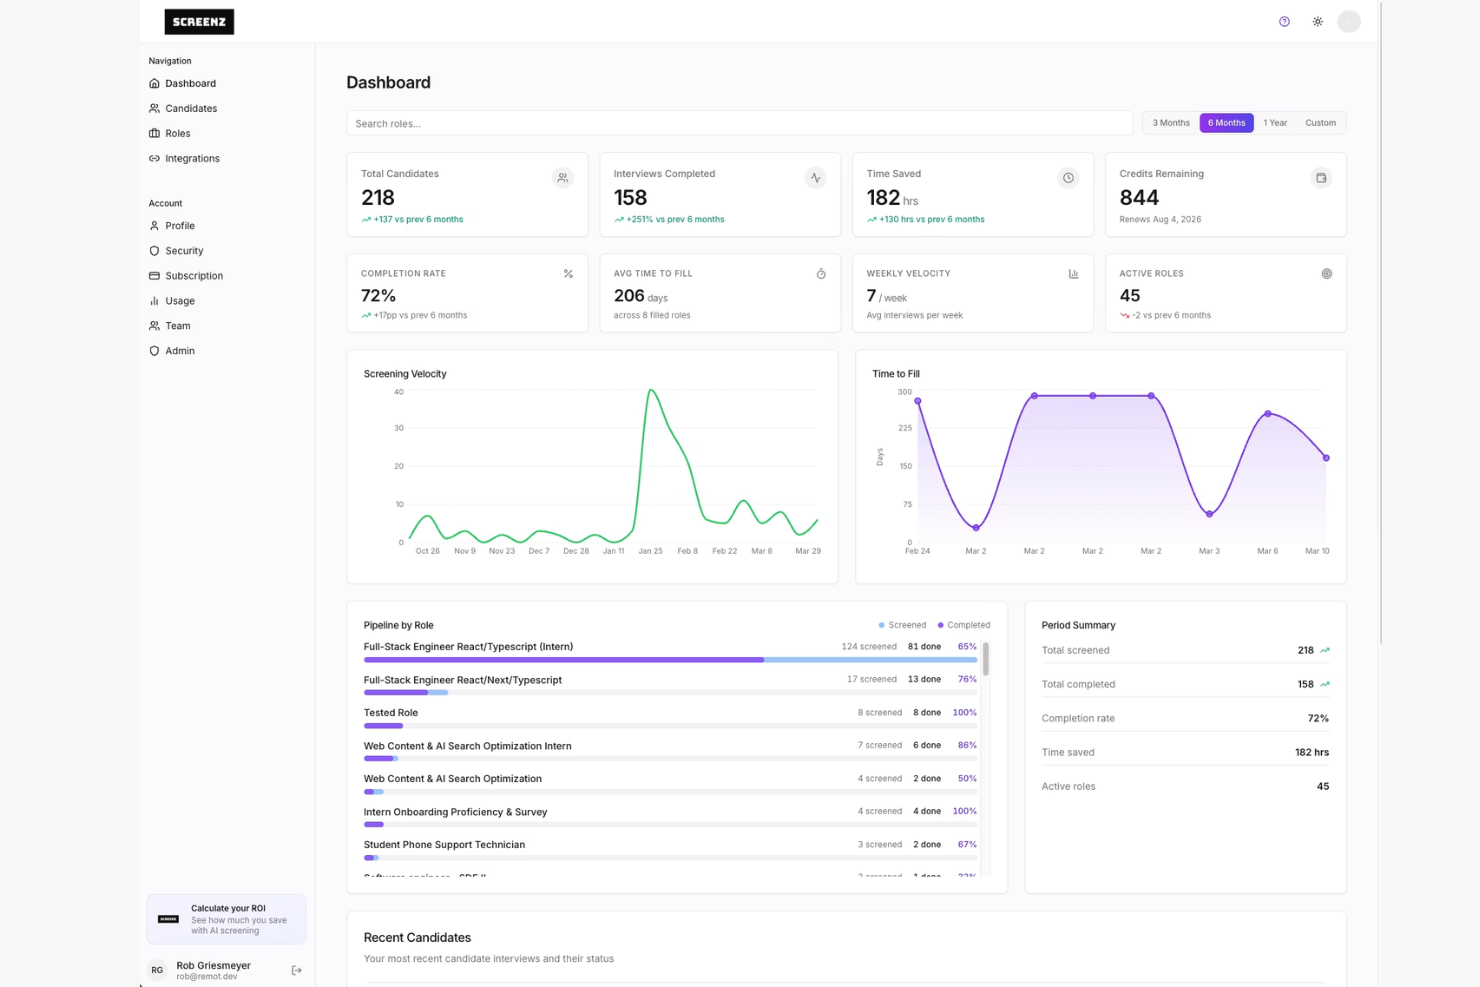Click the Admin shield icon in sidebar
1480x987 pixels.
(154, 351)
